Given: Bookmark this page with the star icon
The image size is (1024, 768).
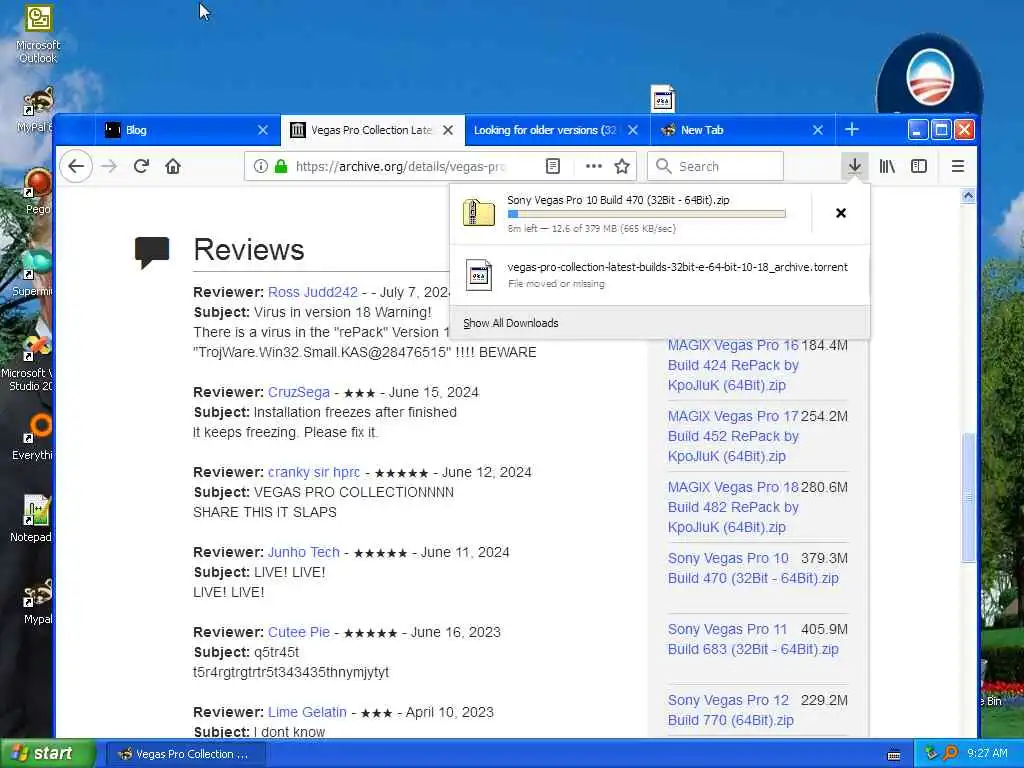Looking at the screenshot, I should coord(622,167).
